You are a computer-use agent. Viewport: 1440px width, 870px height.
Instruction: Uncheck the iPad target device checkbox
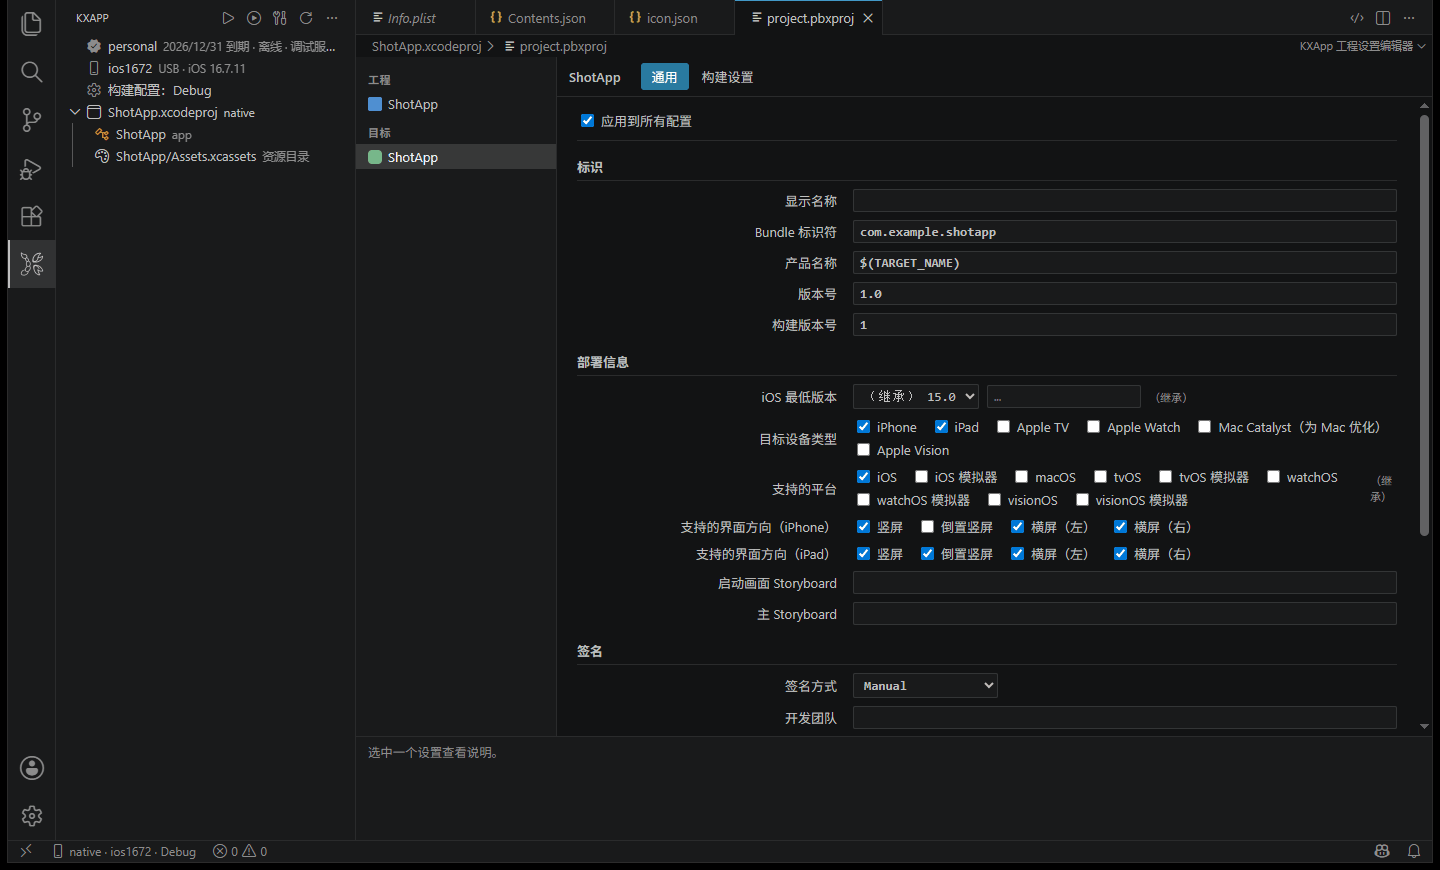pos(941,427)
